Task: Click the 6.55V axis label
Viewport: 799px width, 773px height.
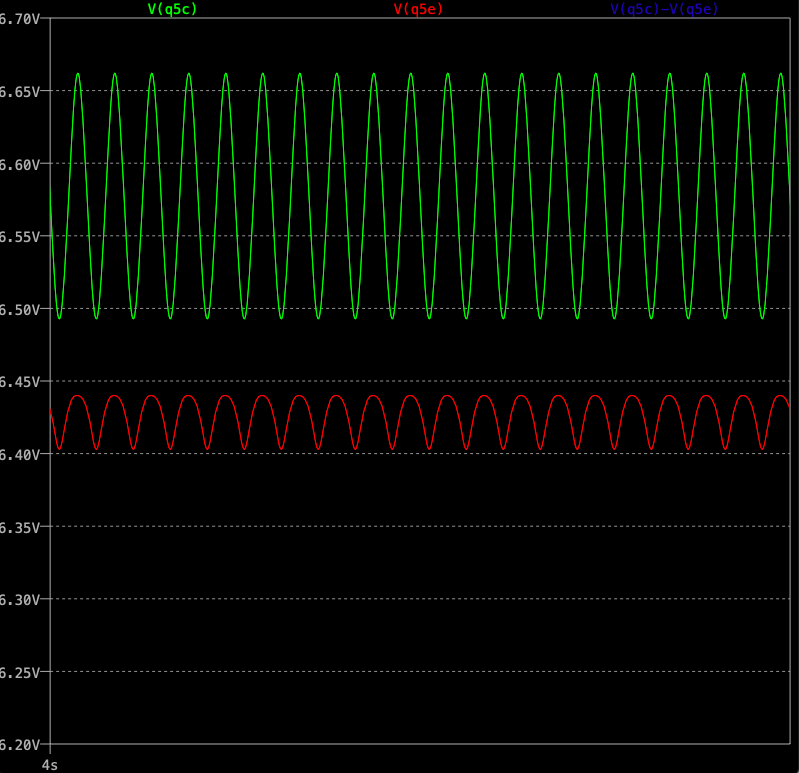Action: pyautogui.click(x=19, y=237)
